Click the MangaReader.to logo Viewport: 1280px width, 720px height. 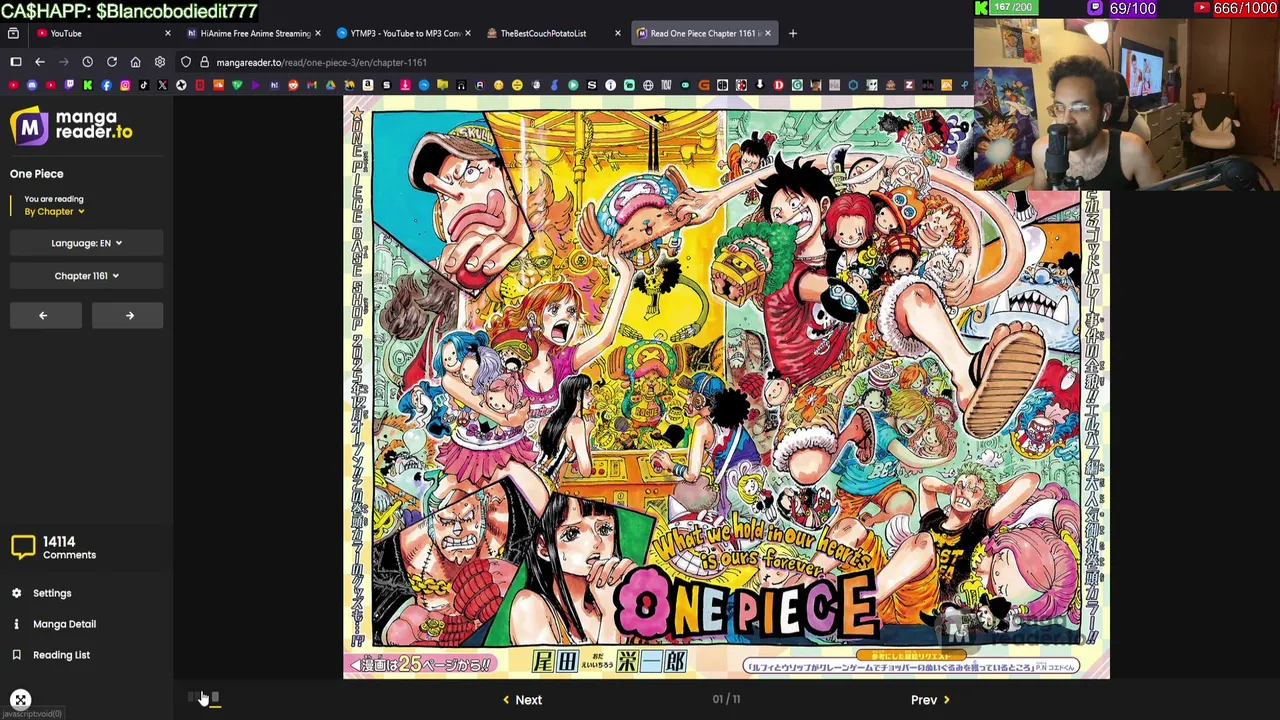71,126
